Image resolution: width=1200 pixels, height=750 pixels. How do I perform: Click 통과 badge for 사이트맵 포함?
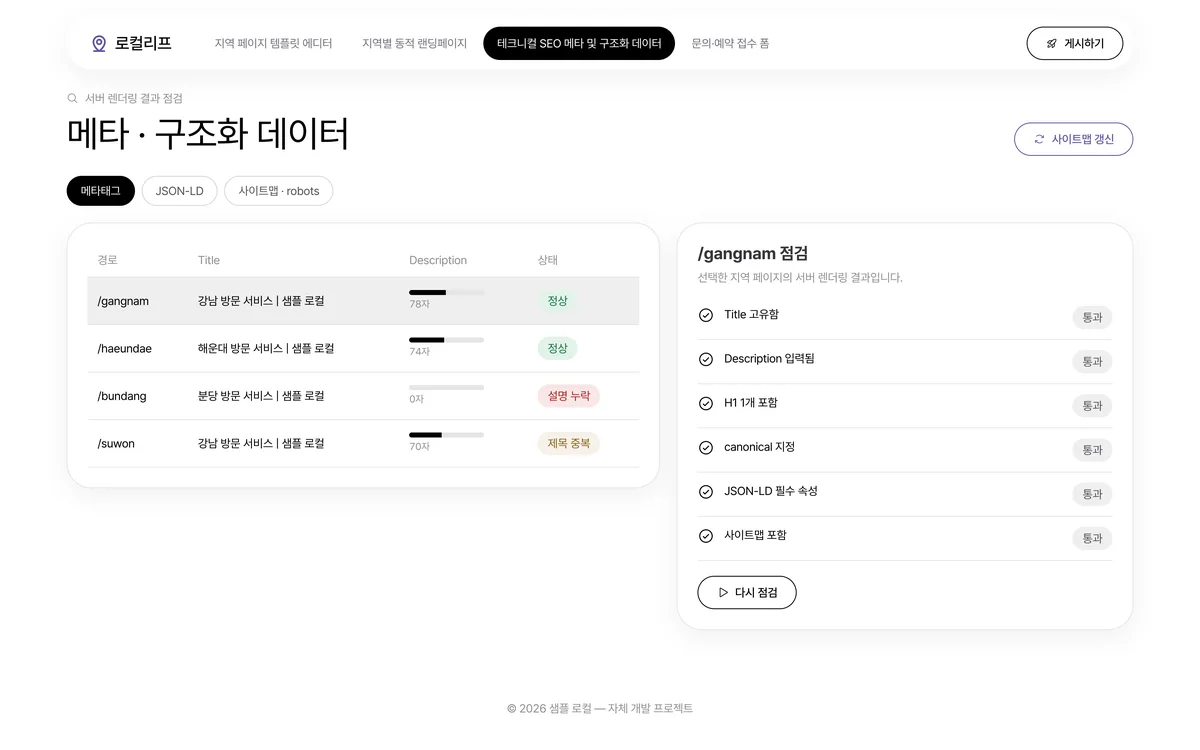point(1092,539)
